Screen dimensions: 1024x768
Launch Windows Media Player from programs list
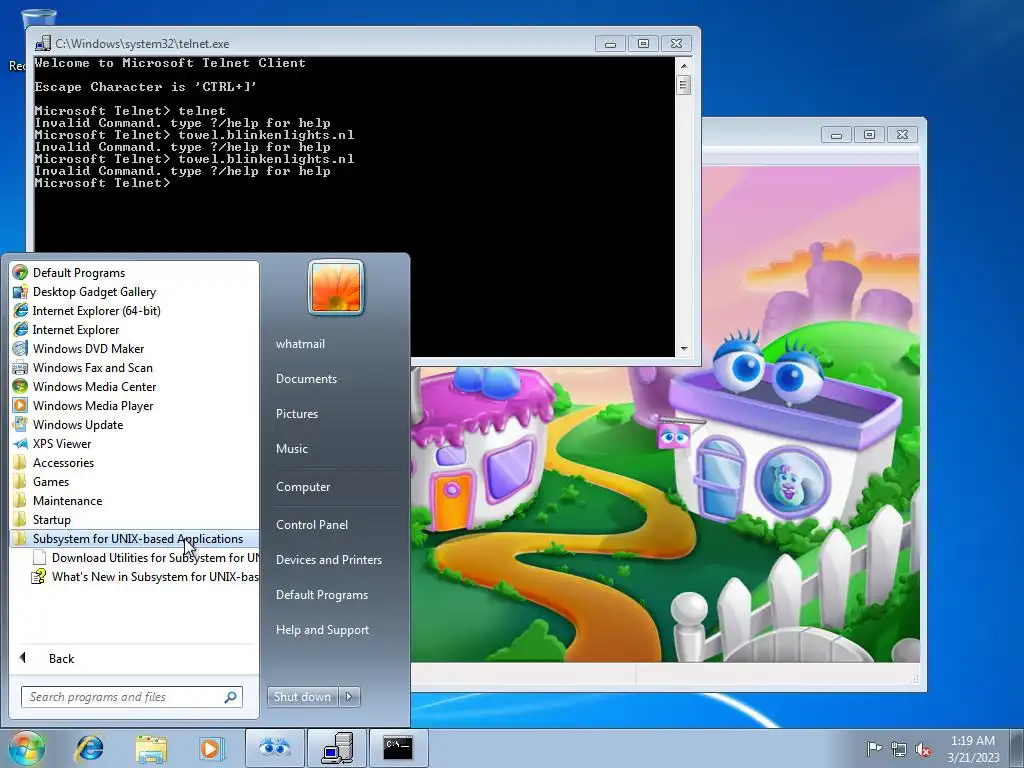(x=93, y=406)
